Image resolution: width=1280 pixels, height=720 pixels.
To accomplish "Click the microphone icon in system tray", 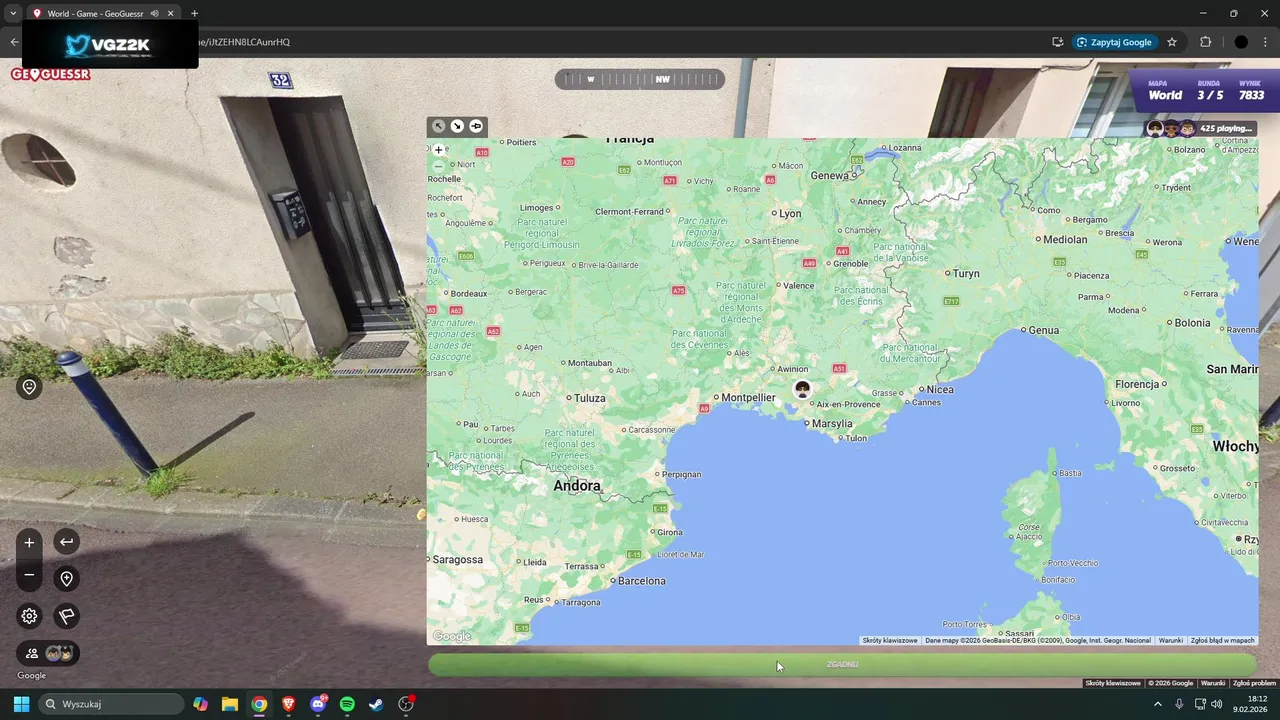I will [1179, 704].
